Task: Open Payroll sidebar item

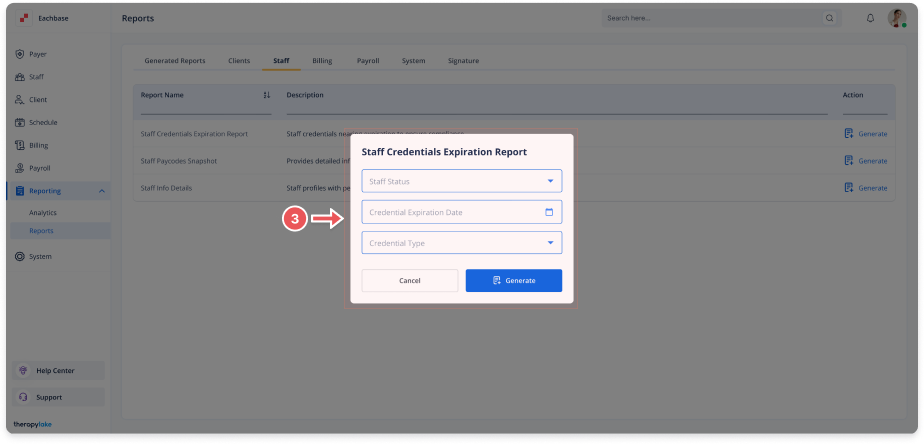Action: pyautogui.click(x=39, y=168)
